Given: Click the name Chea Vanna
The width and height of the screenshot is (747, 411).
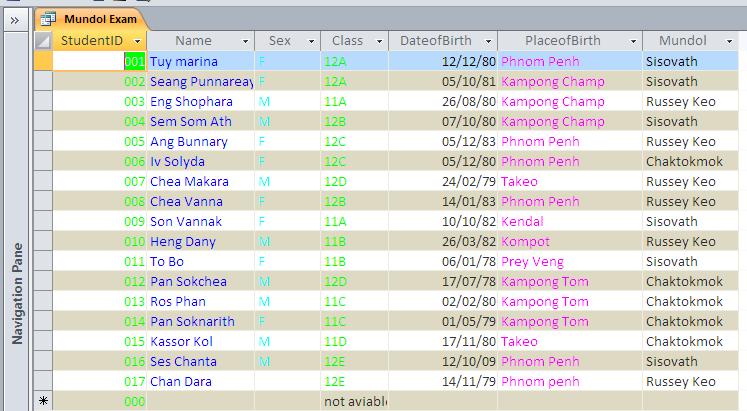Looking at the screenshot, I should point(186,201).
